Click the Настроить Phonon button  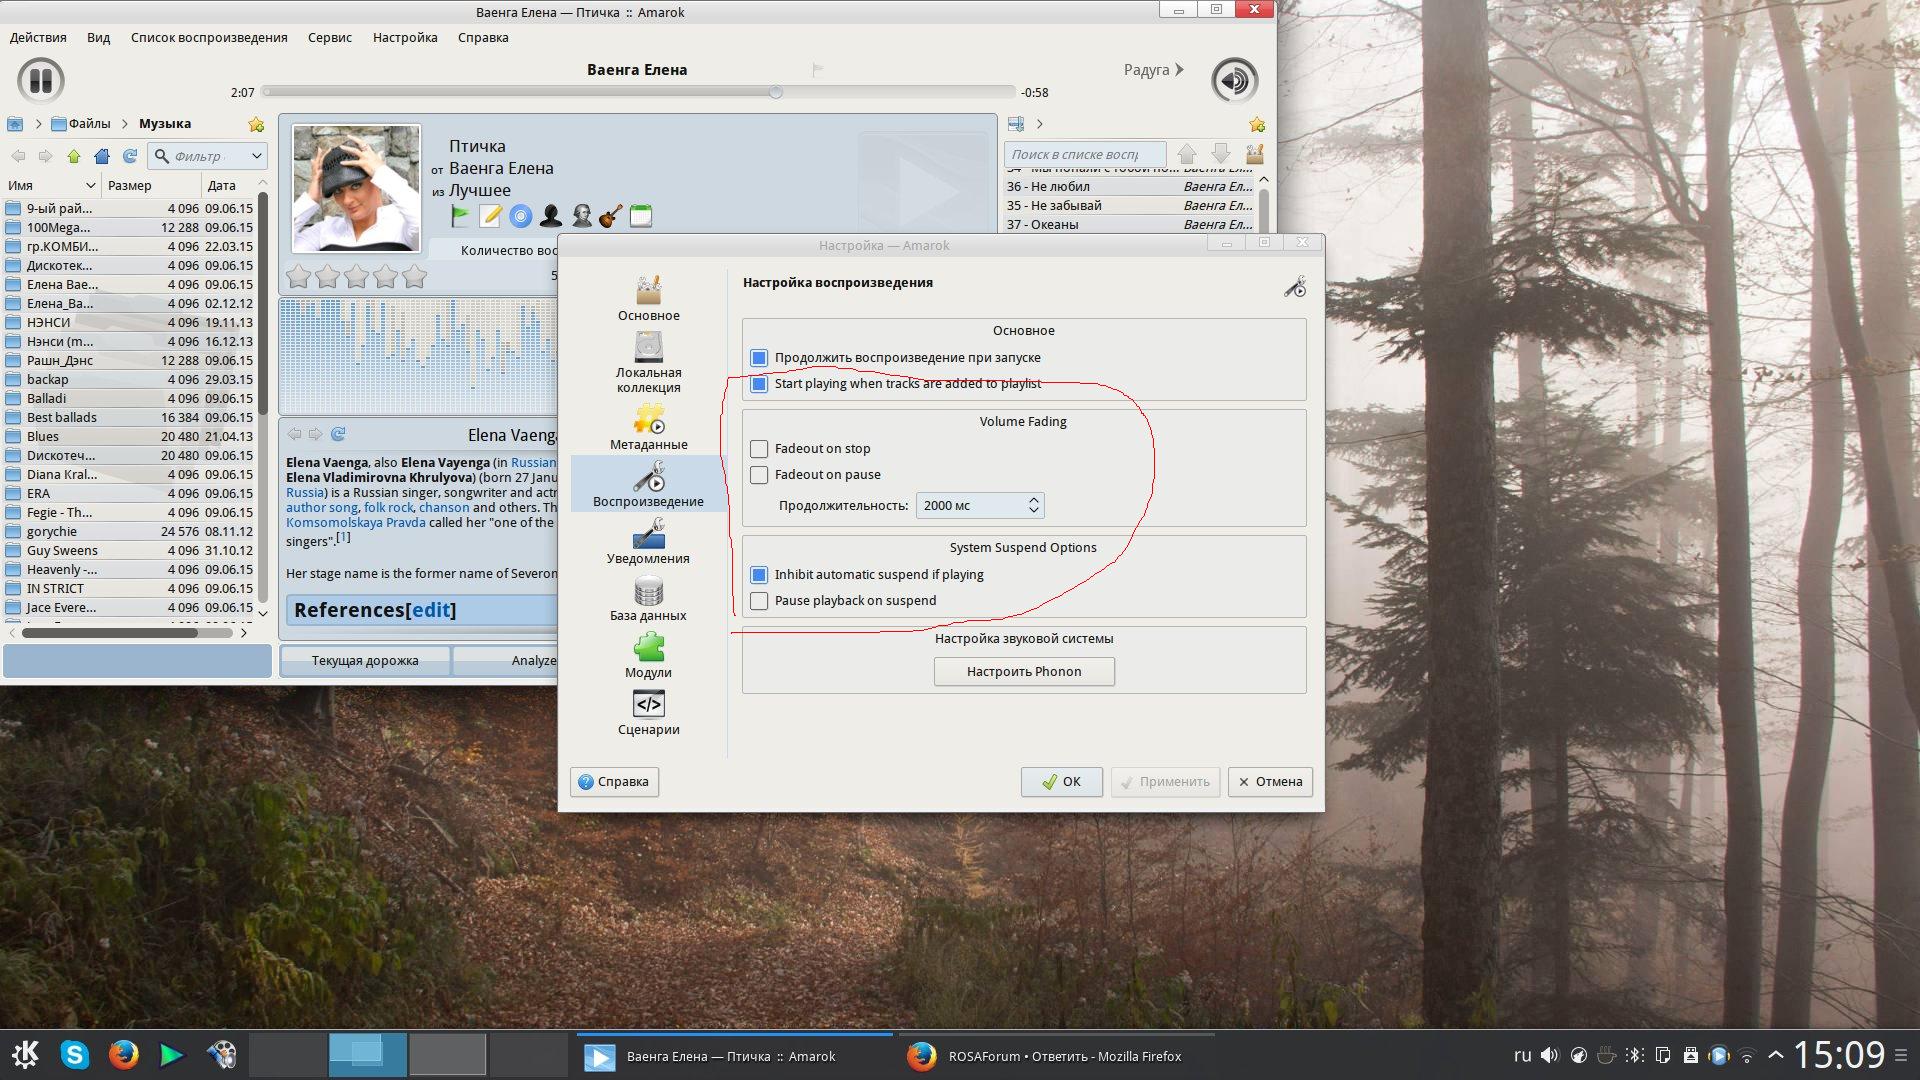(x=1023, y=671)
